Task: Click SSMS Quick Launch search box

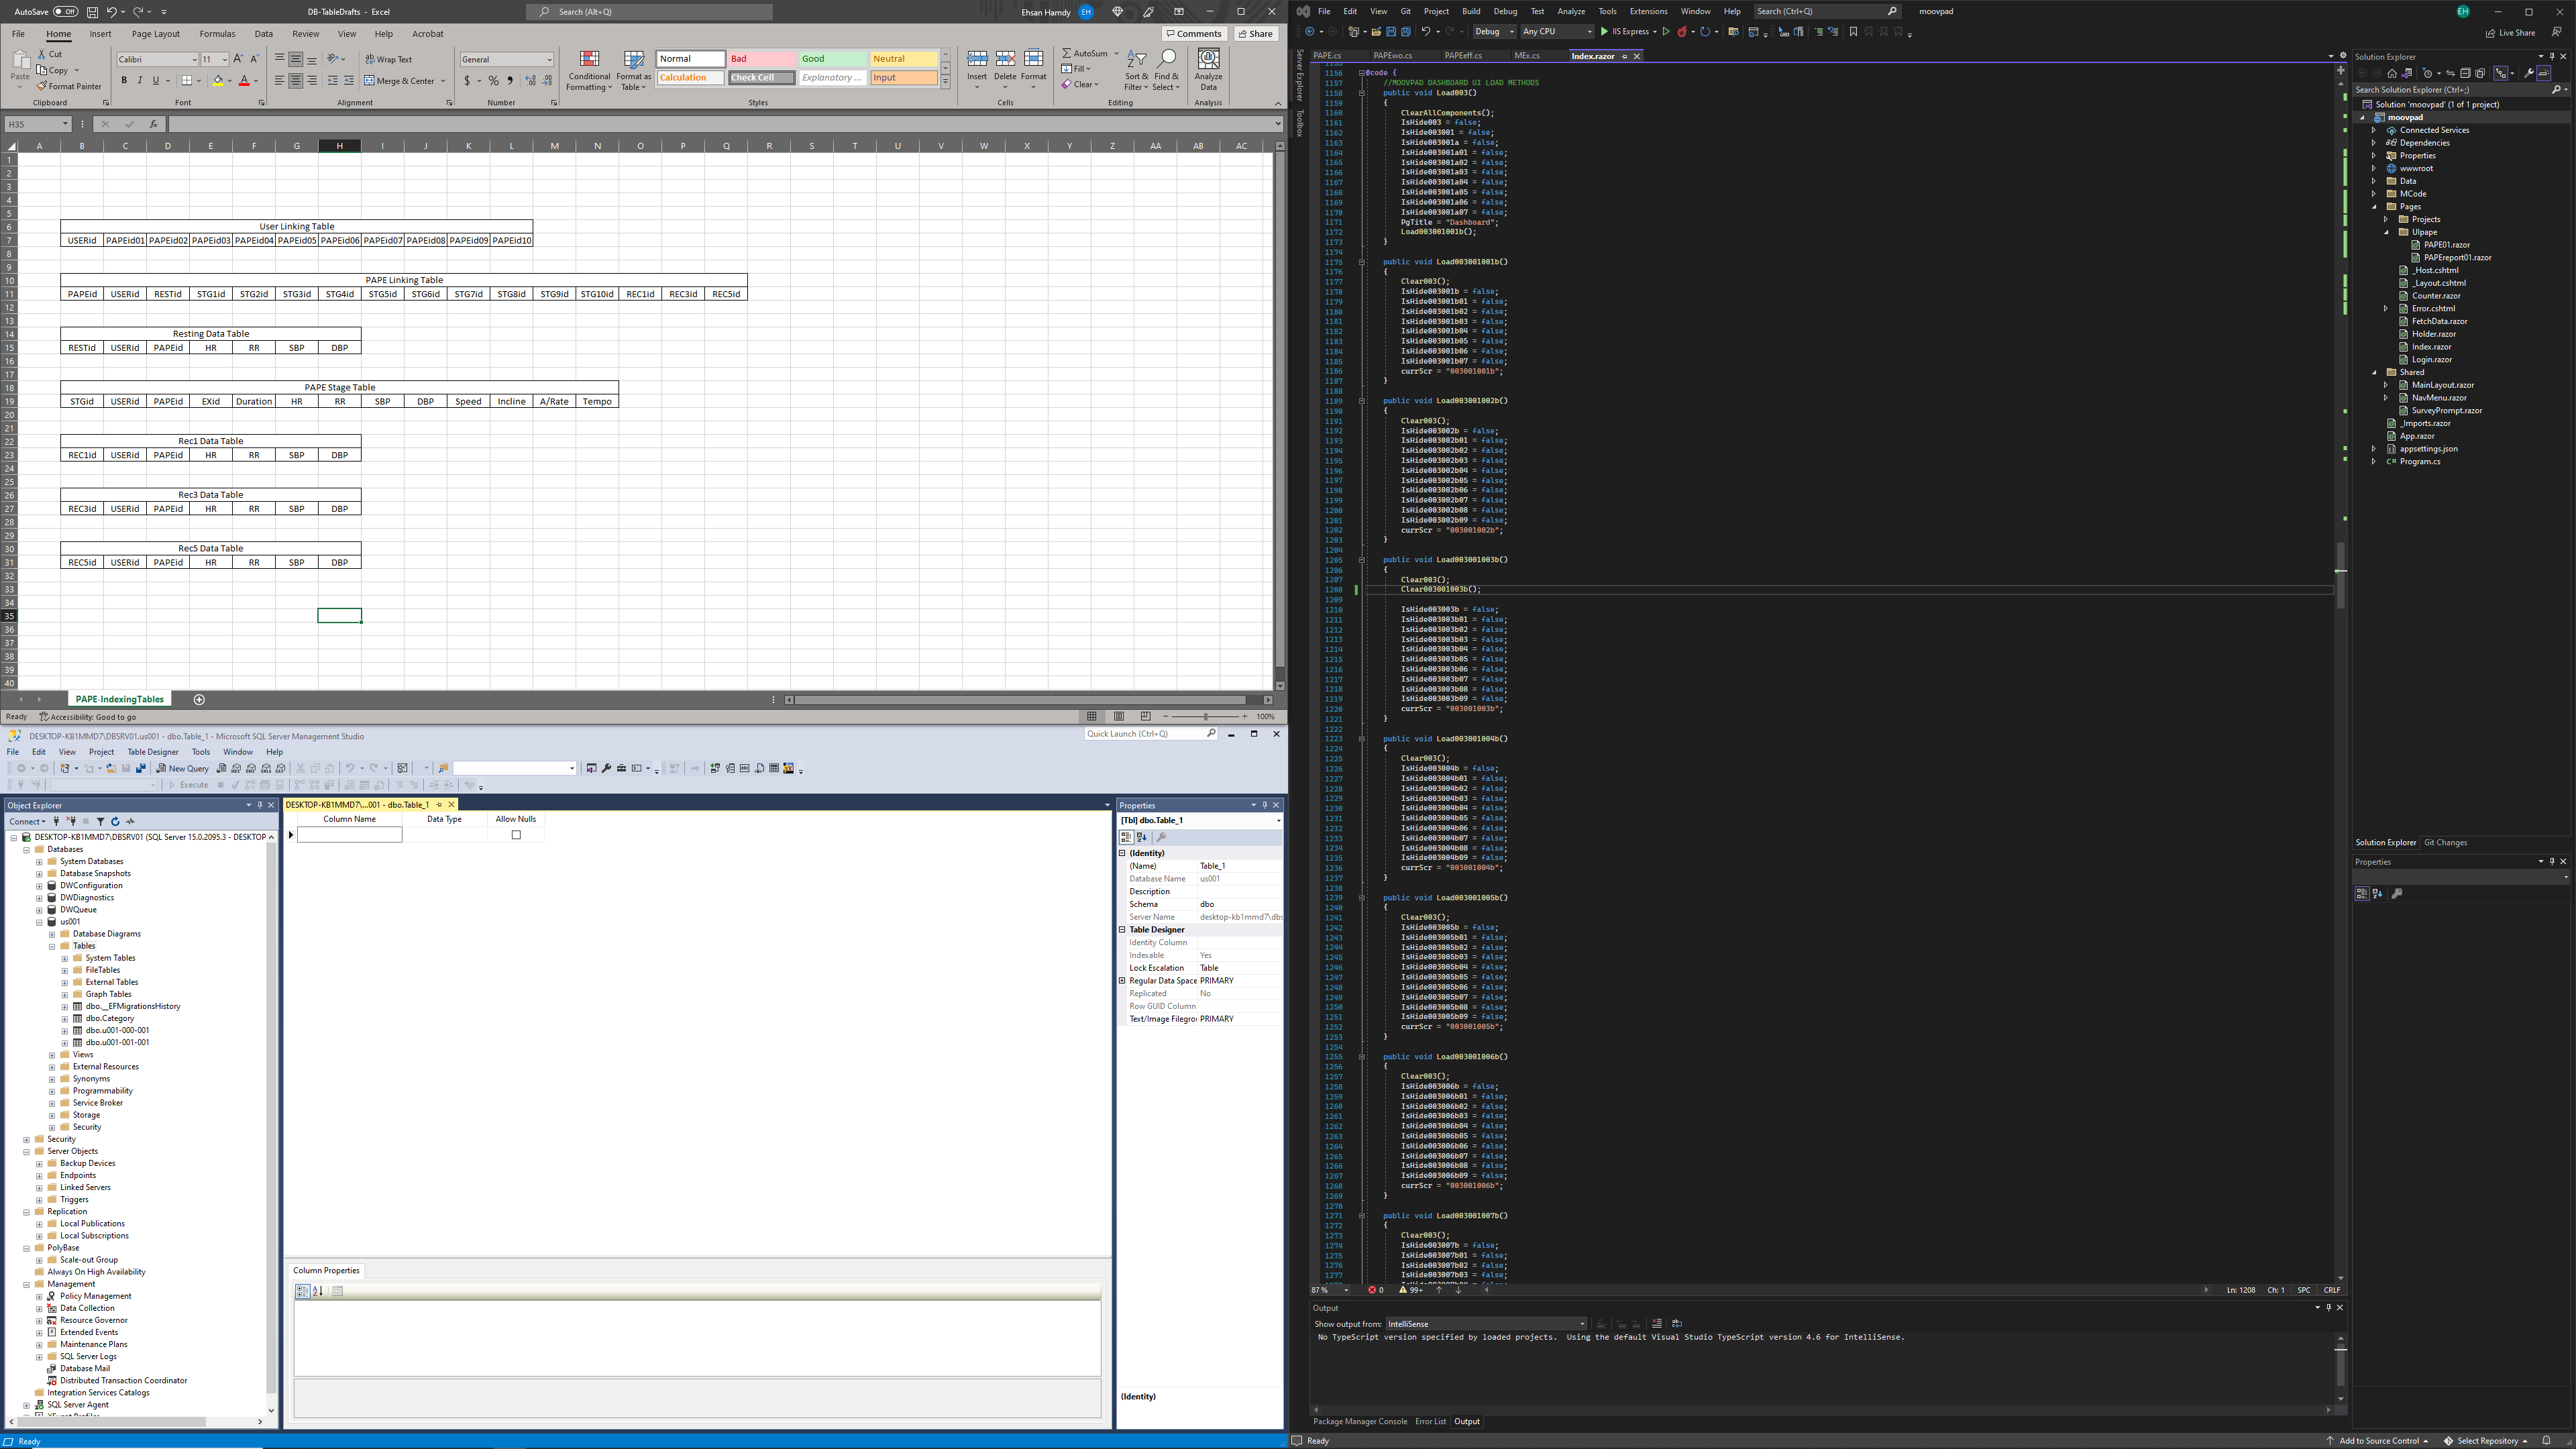Action: point(1150,734)
